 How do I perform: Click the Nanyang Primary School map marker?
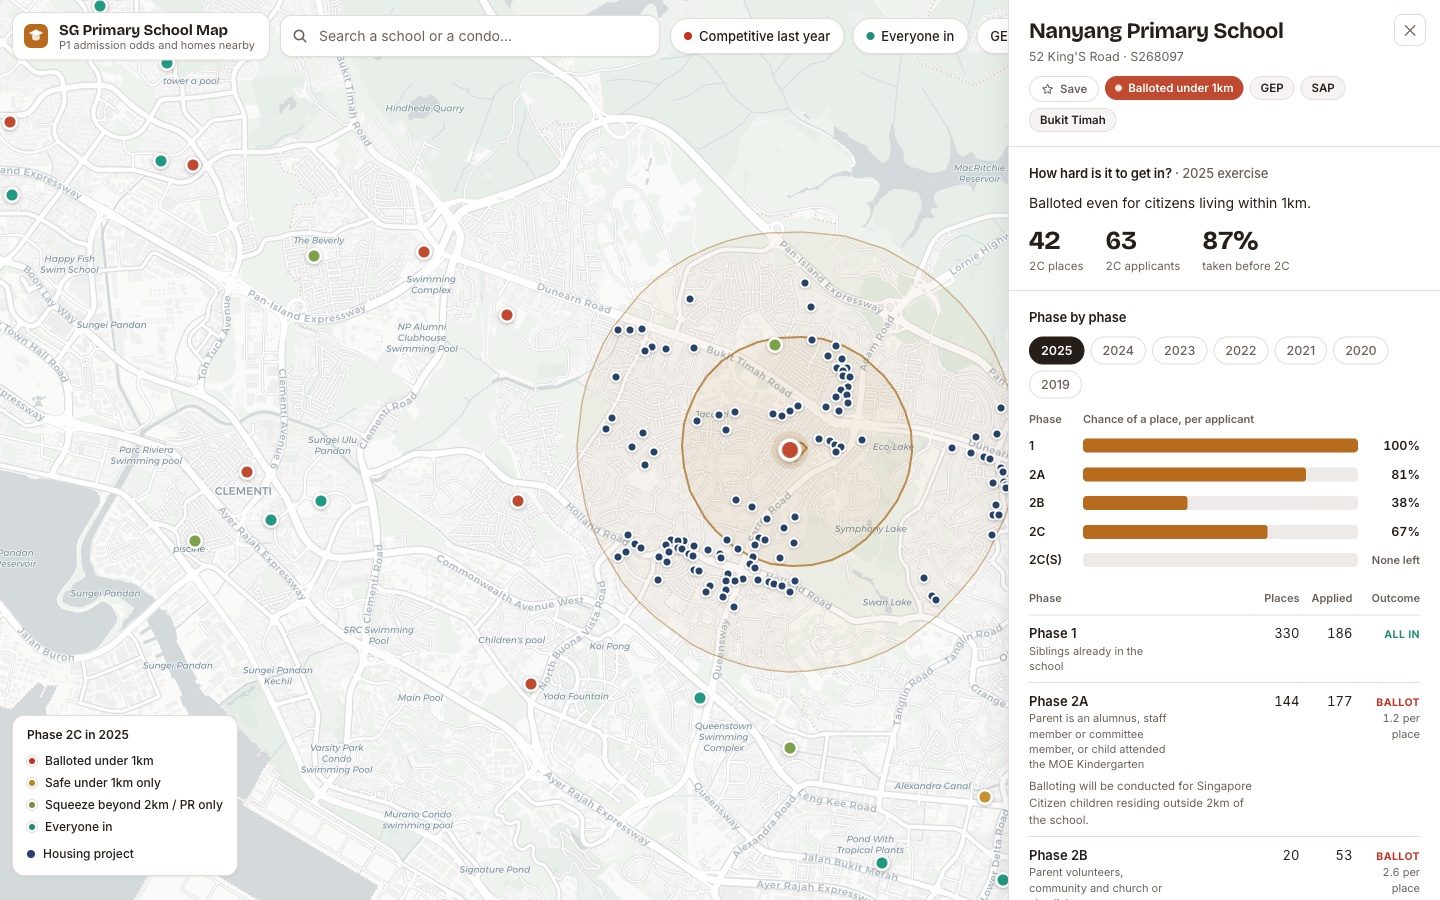point(790,450)
